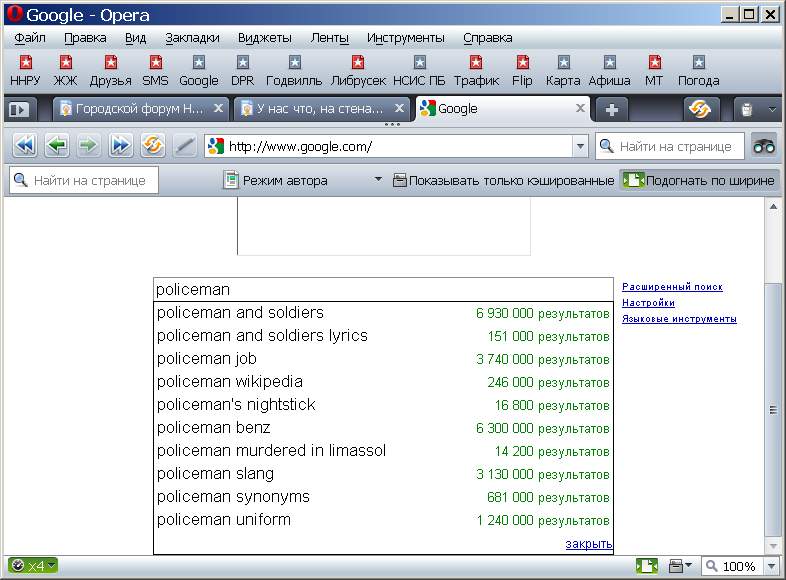Go back using green back arrow
The width and height of the screenshot is (786, 580).
pyautogui.click(x=57, y=146)
